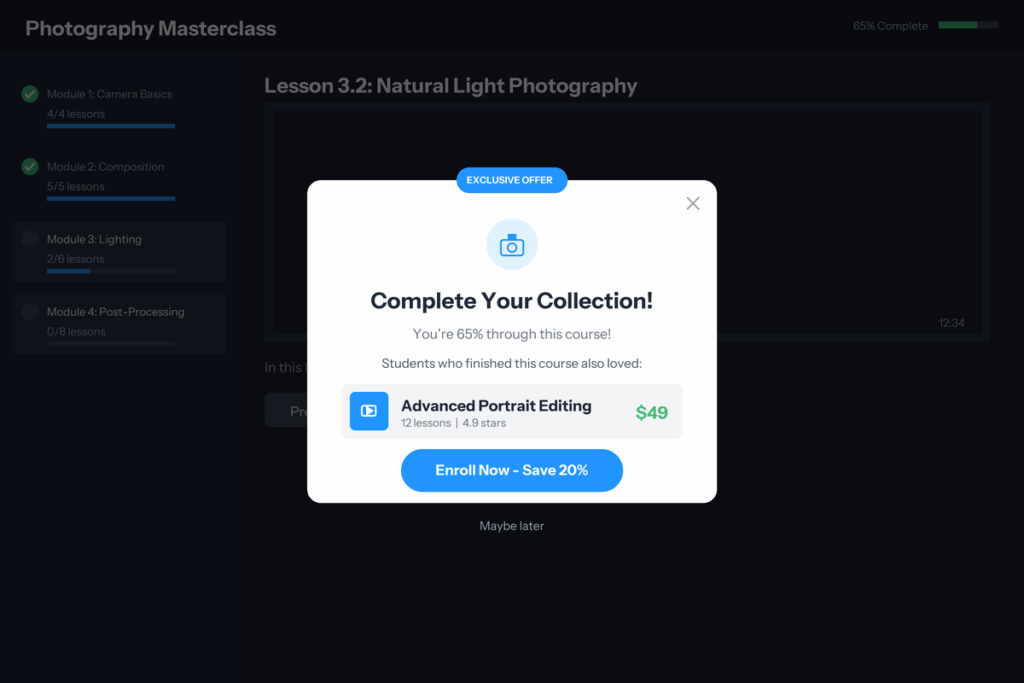Image resolution: width=1024 pixels, height=683 pixels.
Task: Click the Photography Masterclass title
Action: point(151,28)
